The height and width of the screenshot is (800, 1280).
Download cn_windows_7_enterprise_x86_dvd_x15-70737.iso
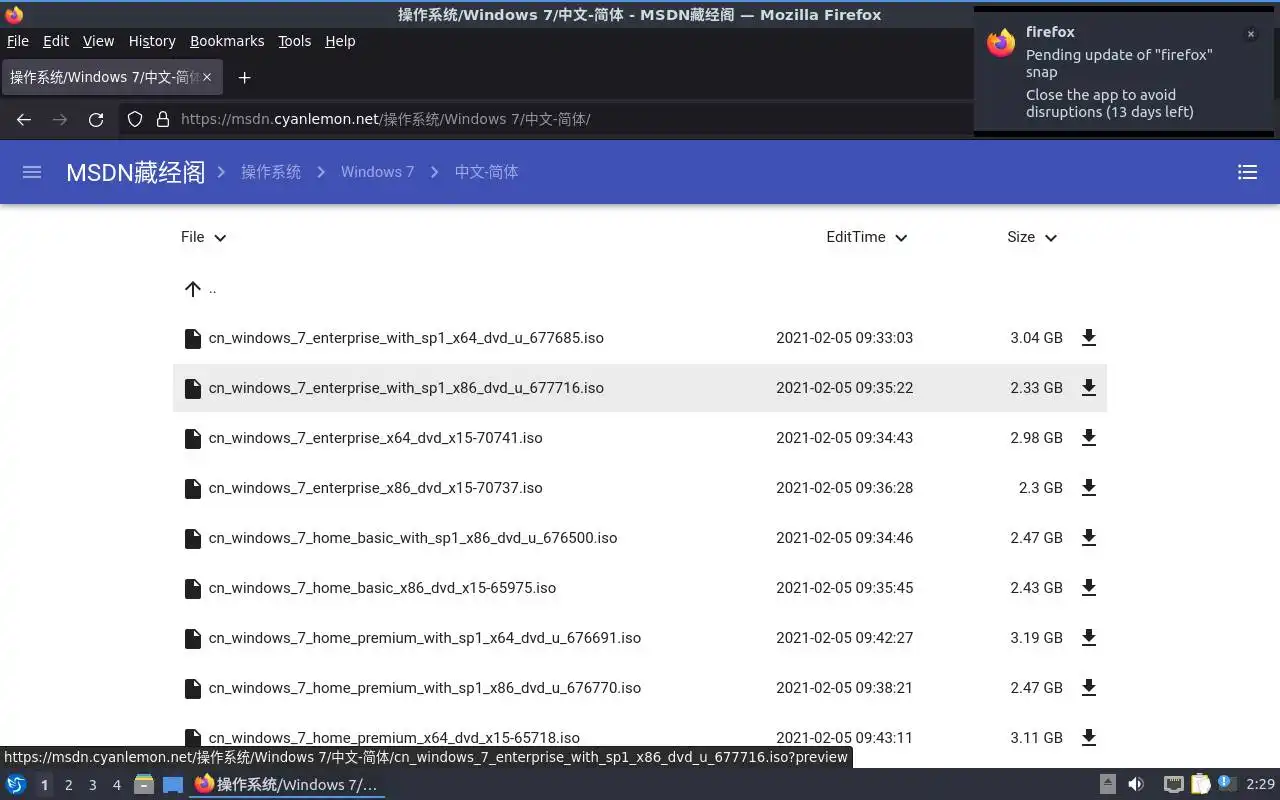tap(1089, 488)
